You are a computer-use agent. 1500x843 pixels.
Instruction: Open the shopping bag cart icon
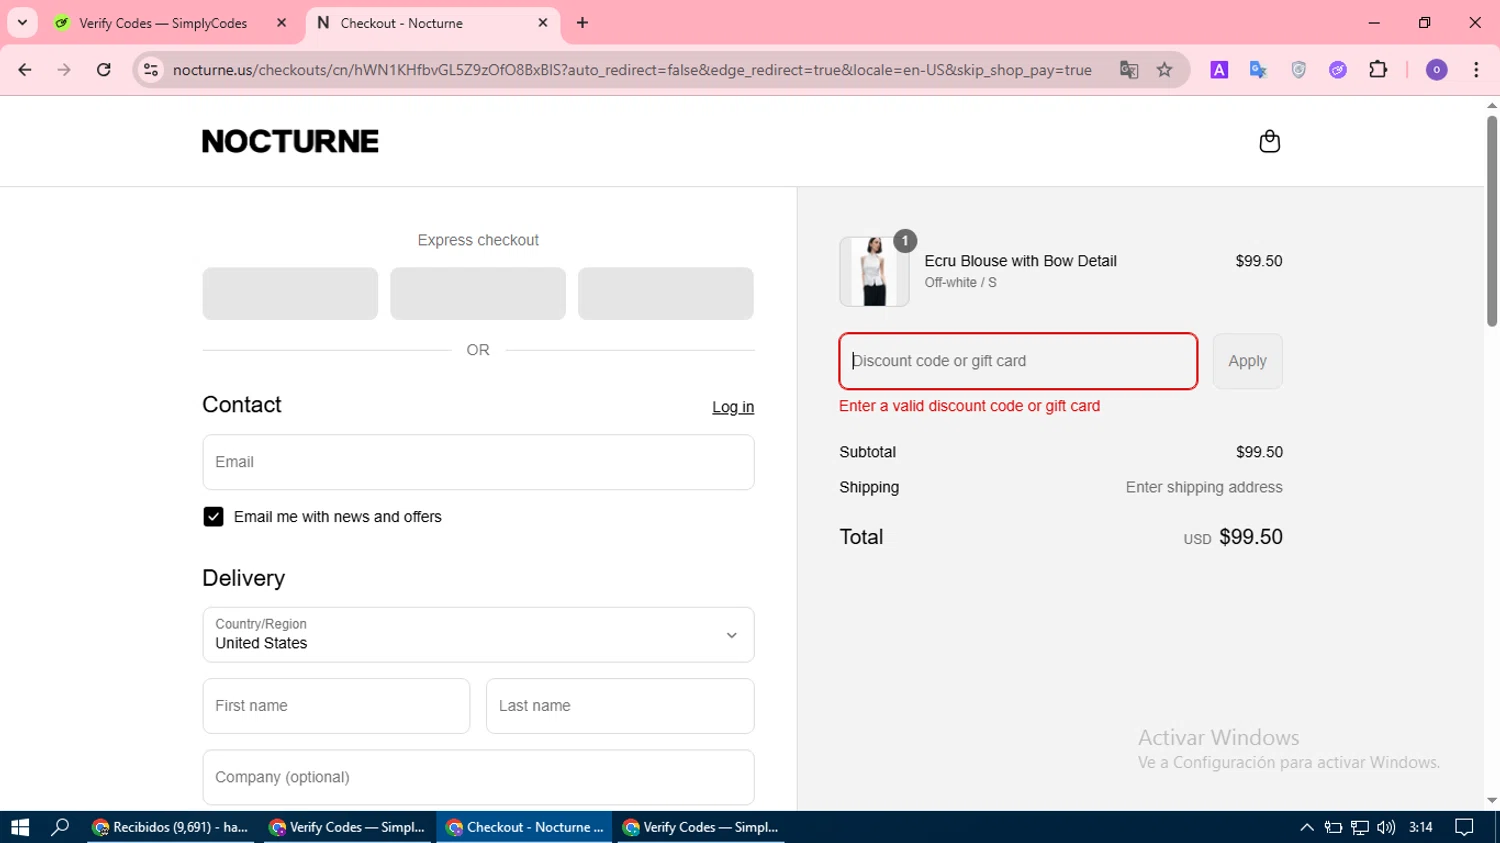[1269, 141]
